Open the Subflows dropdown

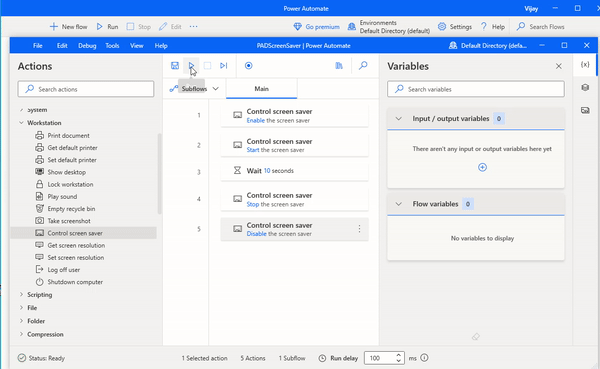[x=194, y=89]
